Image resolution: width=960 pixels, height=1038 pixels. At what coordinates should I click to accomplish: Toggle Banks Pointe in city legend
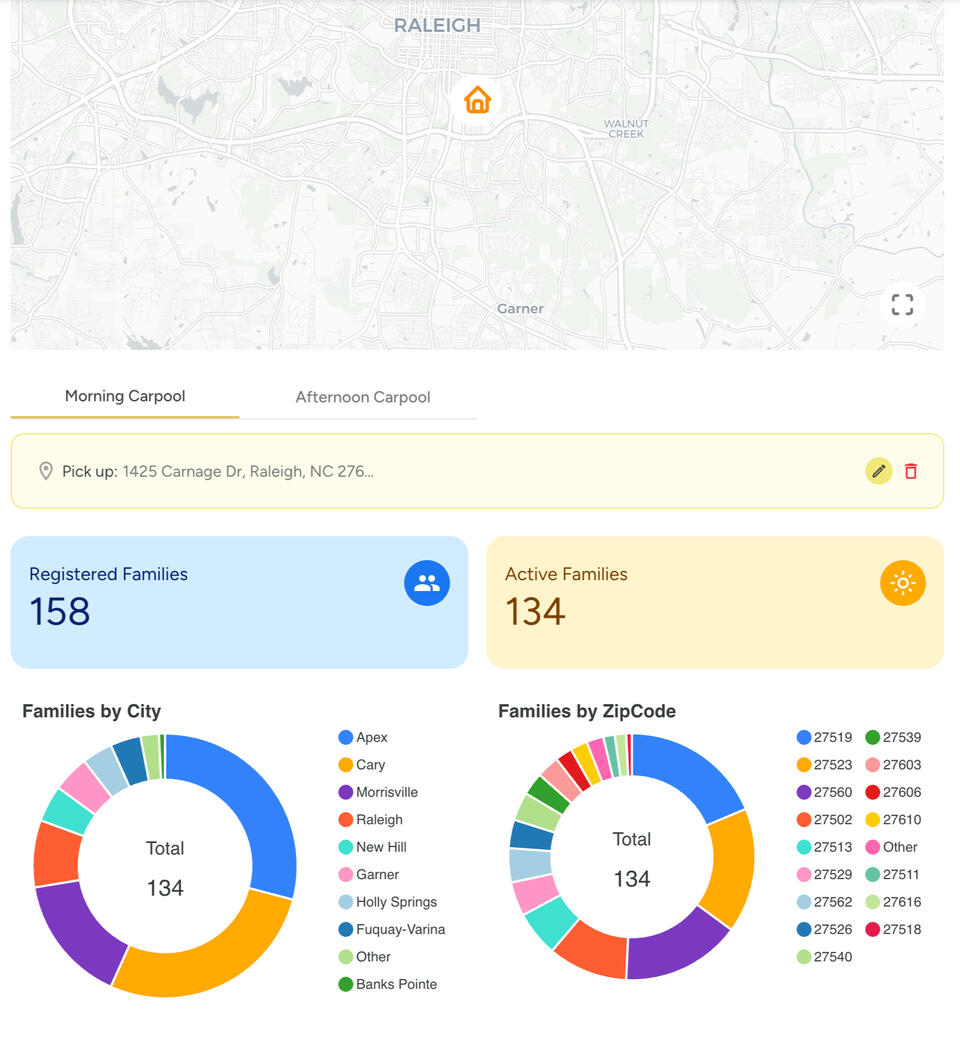(x=396, y=984)
